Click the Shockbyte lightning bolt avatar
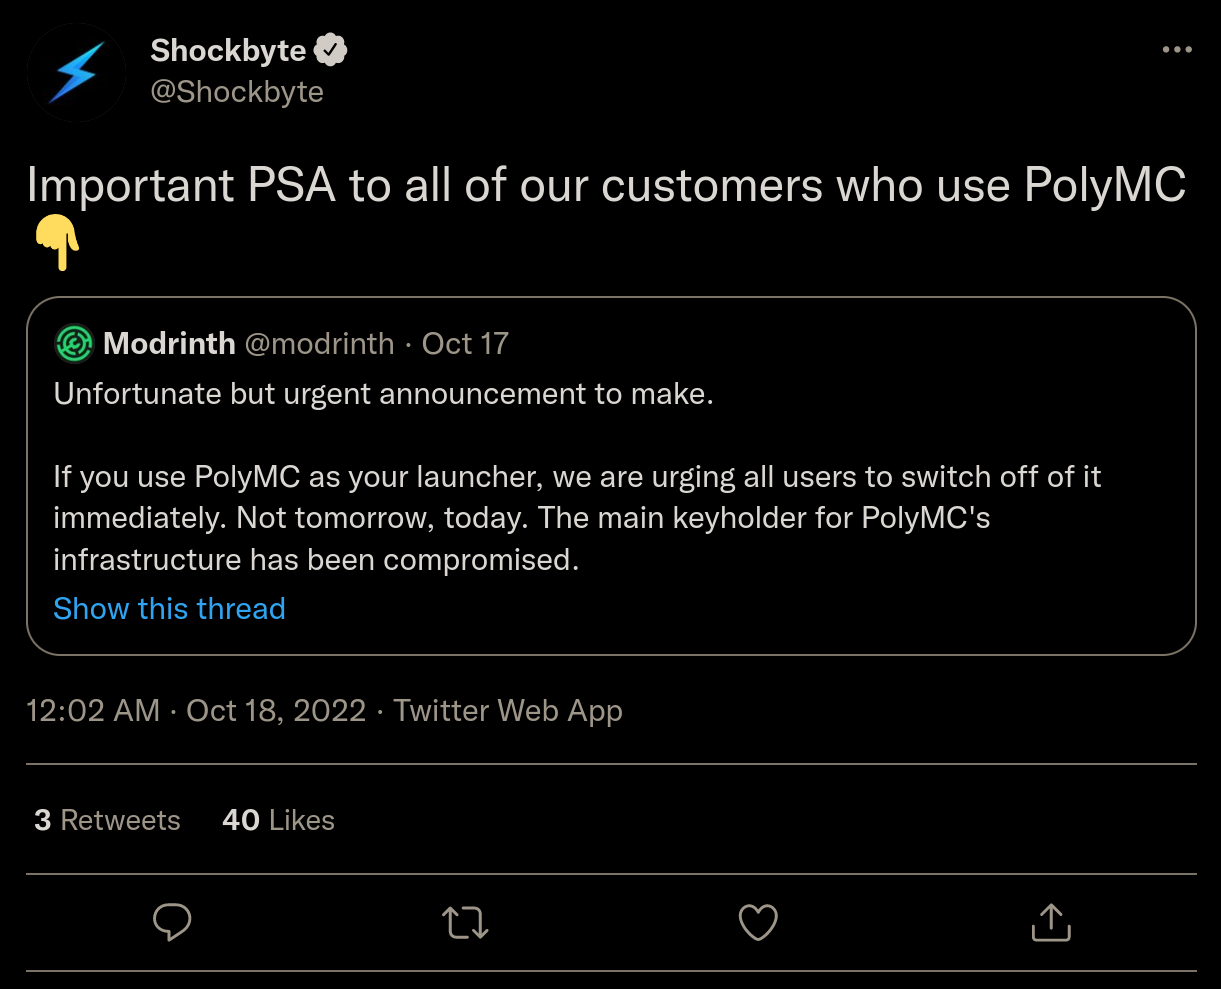The height and width of the screenshot is (989, 1221). [76, 72]
